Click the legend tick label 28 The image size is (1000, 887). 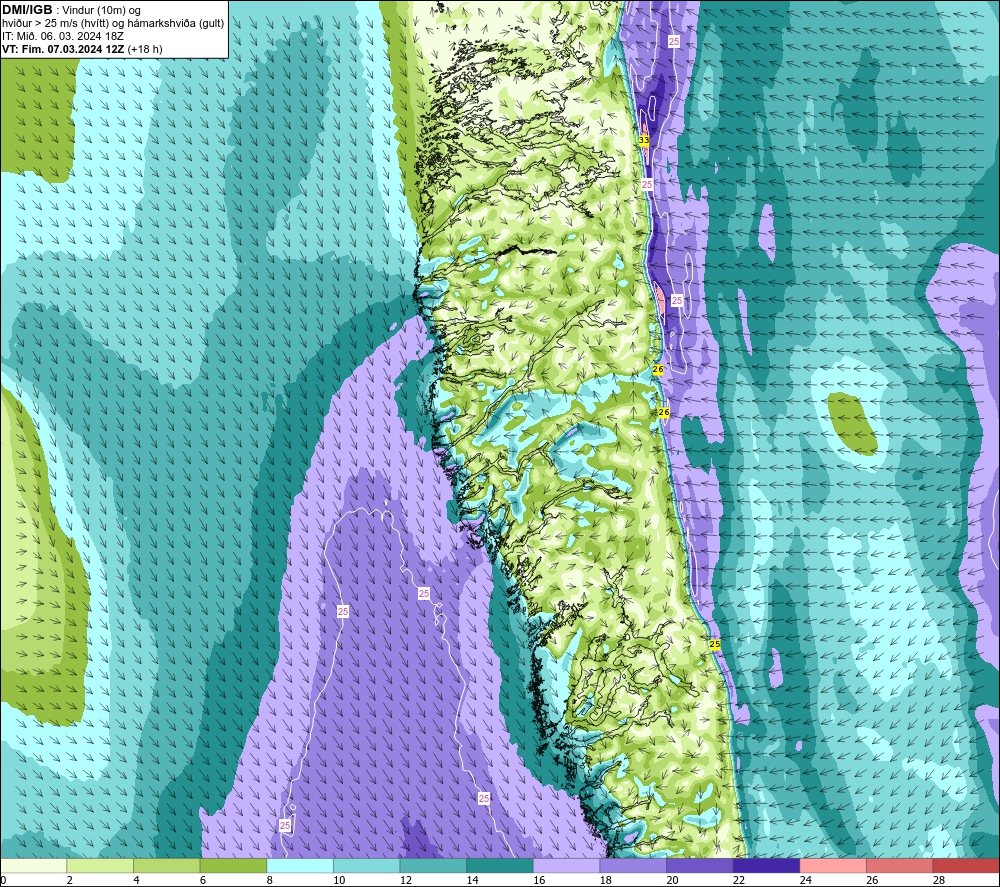939,880
